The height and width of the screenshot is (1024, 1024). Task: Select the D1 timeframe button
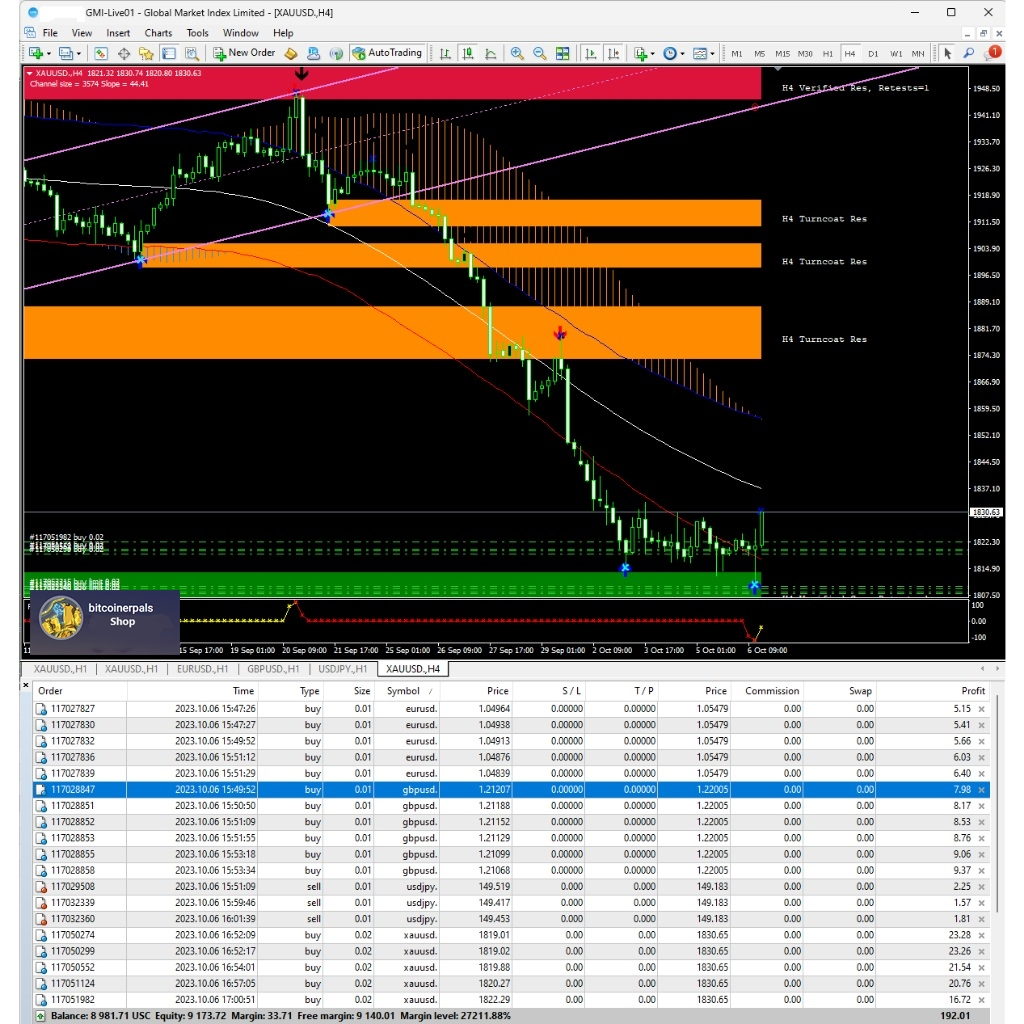(873, 53)
